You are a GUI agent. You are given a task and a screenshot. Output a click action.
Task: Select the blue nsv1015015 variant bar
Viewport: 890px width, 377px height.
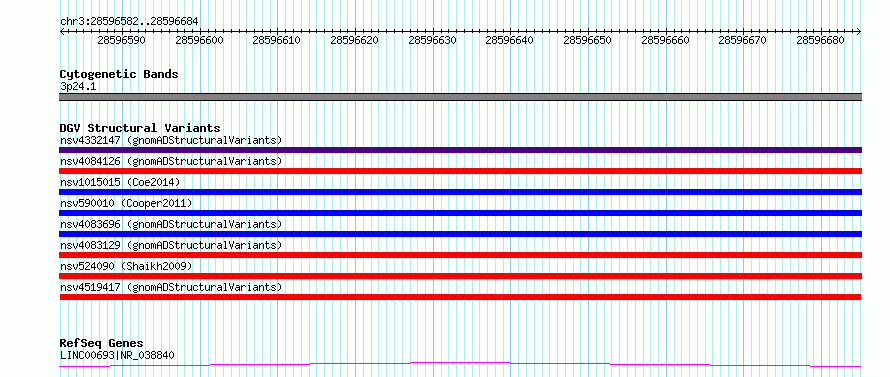coord(460,192)
